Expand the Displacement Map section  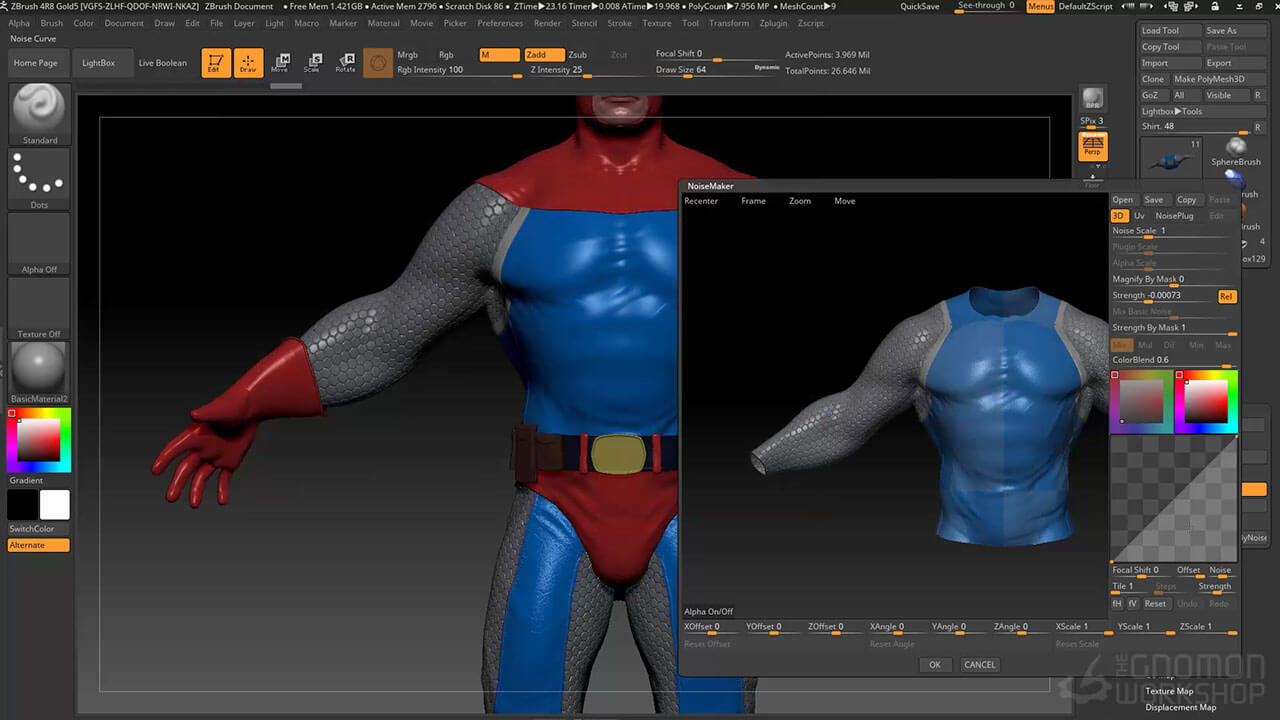(x=1180, y=707)
